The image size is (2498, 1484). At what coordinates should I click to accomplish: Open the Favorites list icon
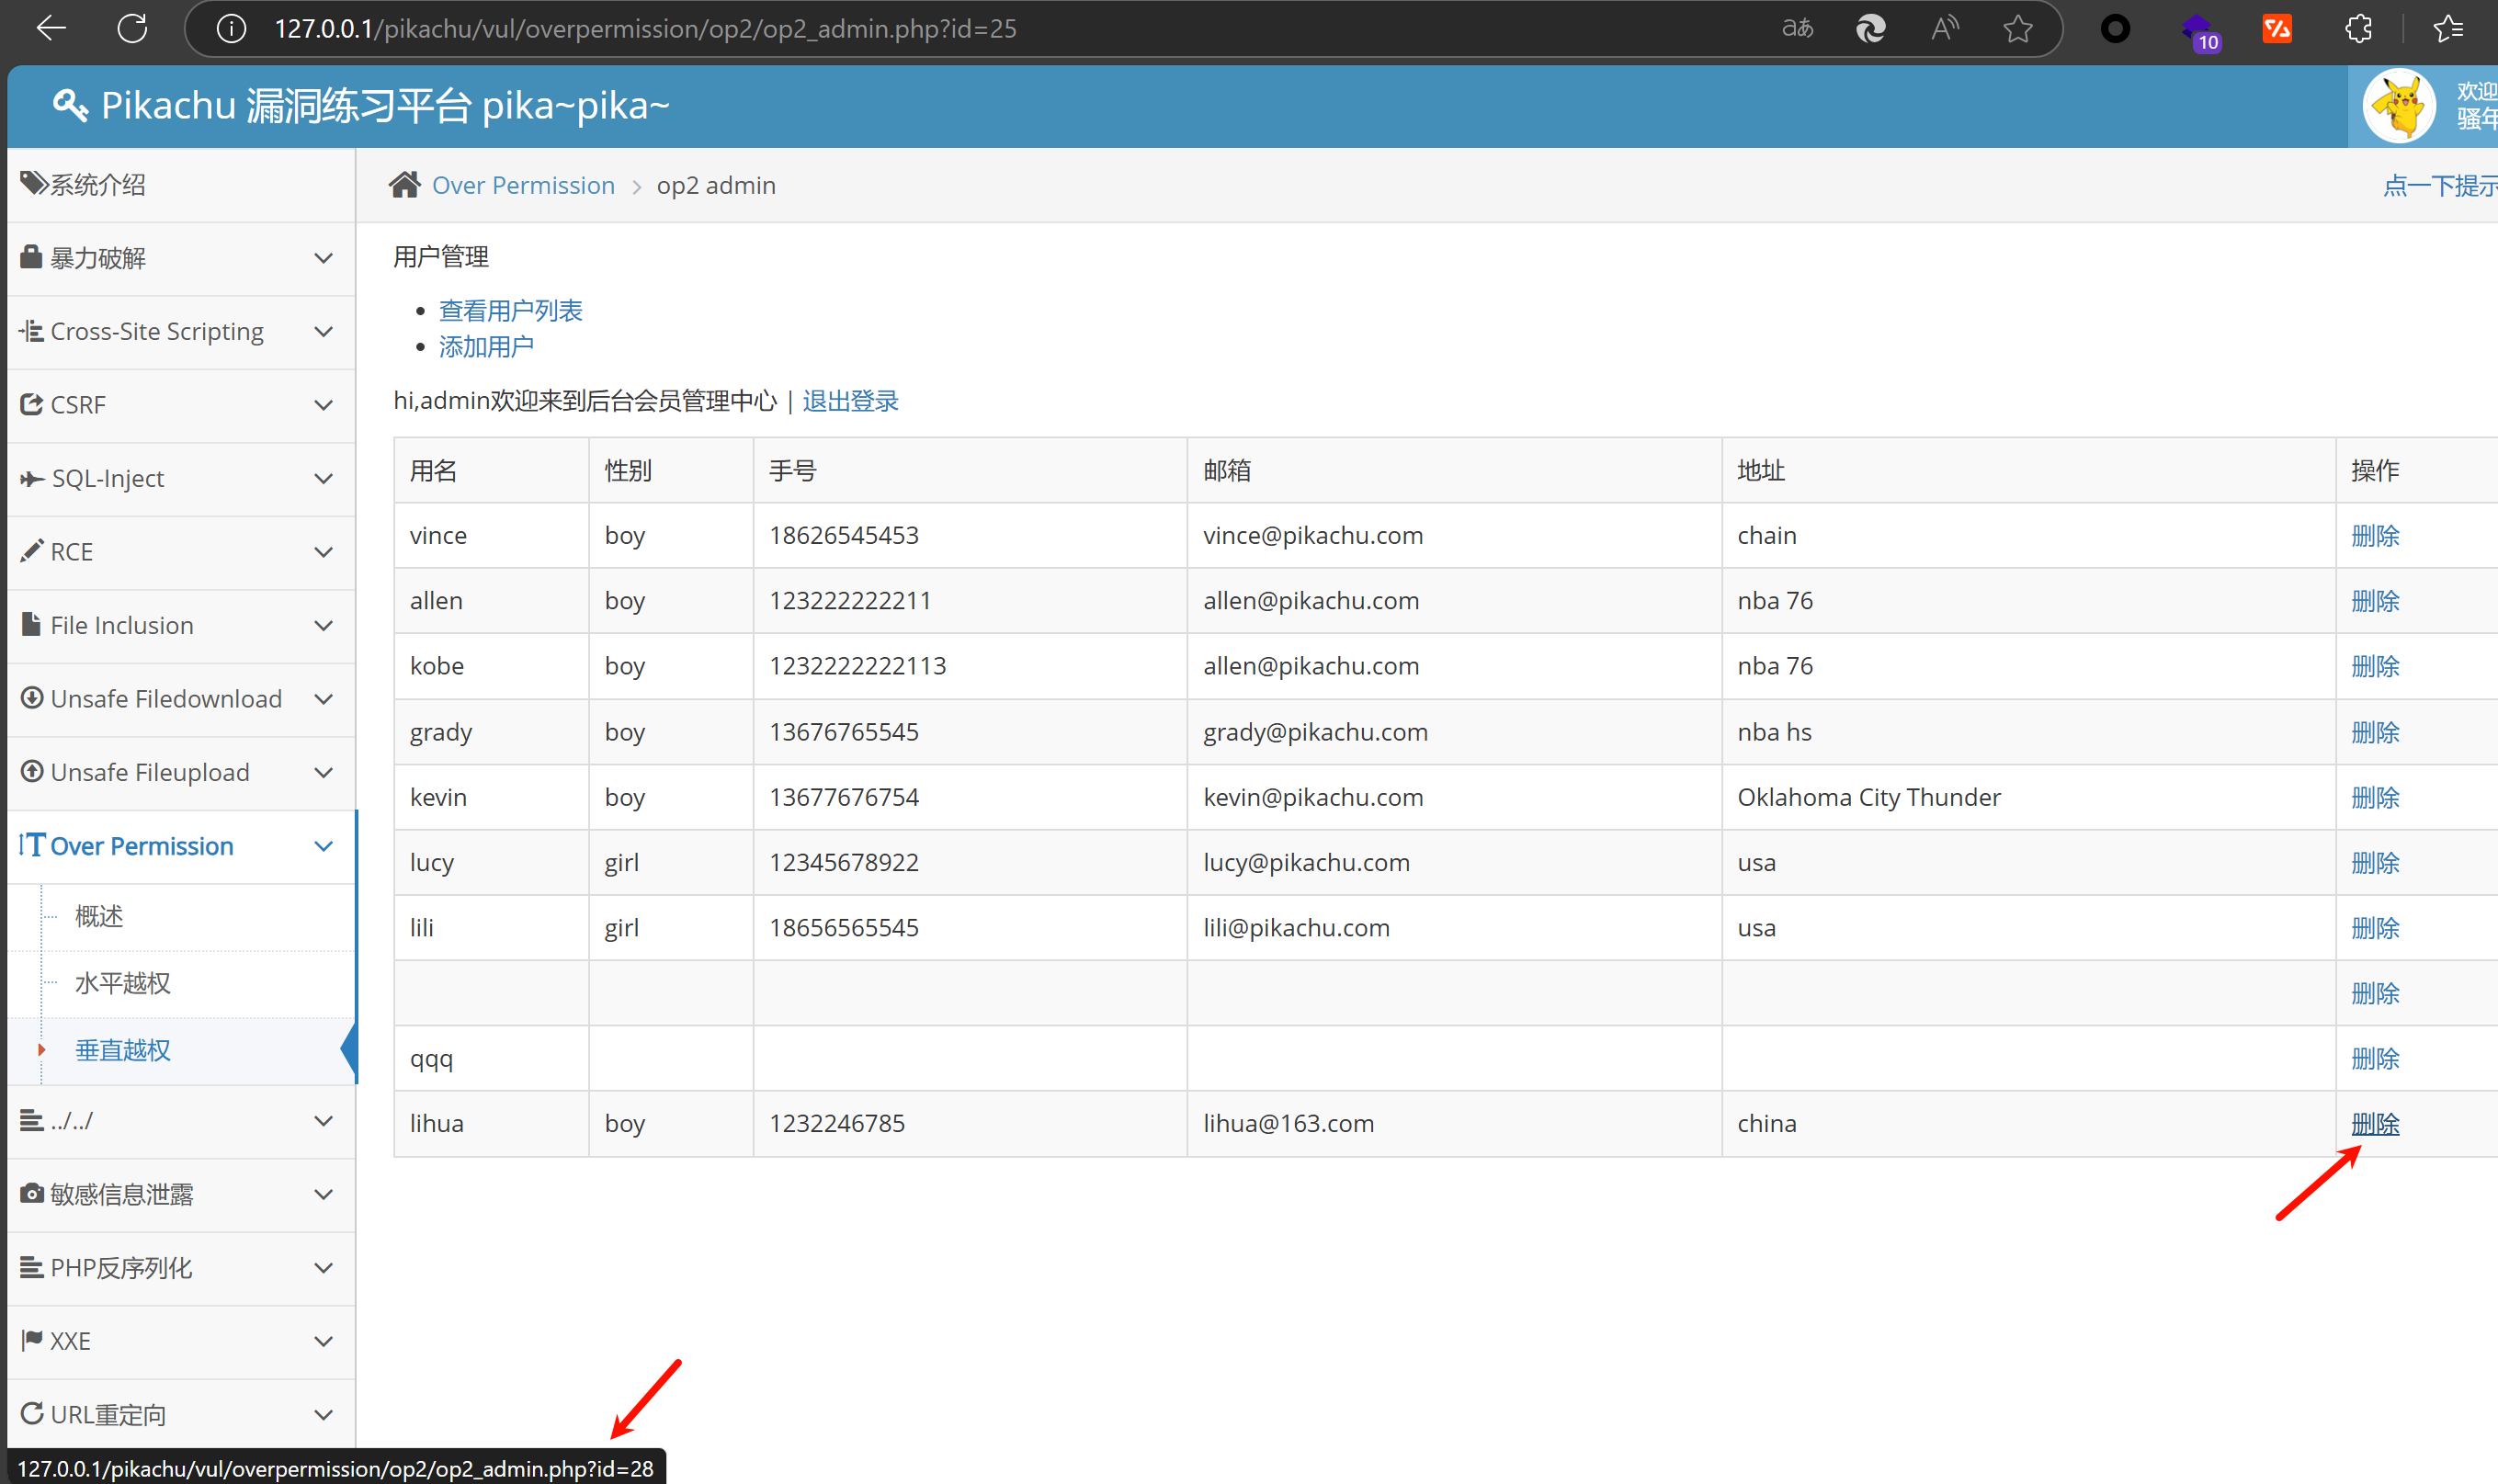2448,28
